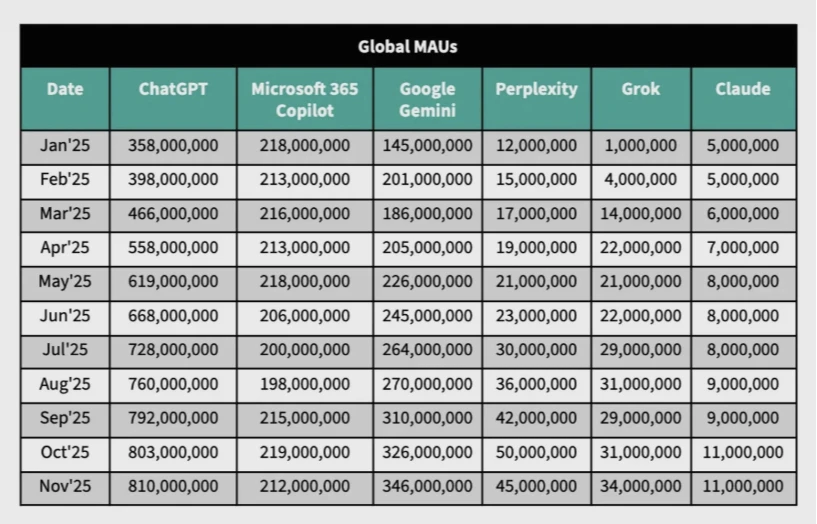Click Gemini value 346,000,000
Image resolution: width=817 pixels, height=524 pixels.
click(x=427, y=486)
